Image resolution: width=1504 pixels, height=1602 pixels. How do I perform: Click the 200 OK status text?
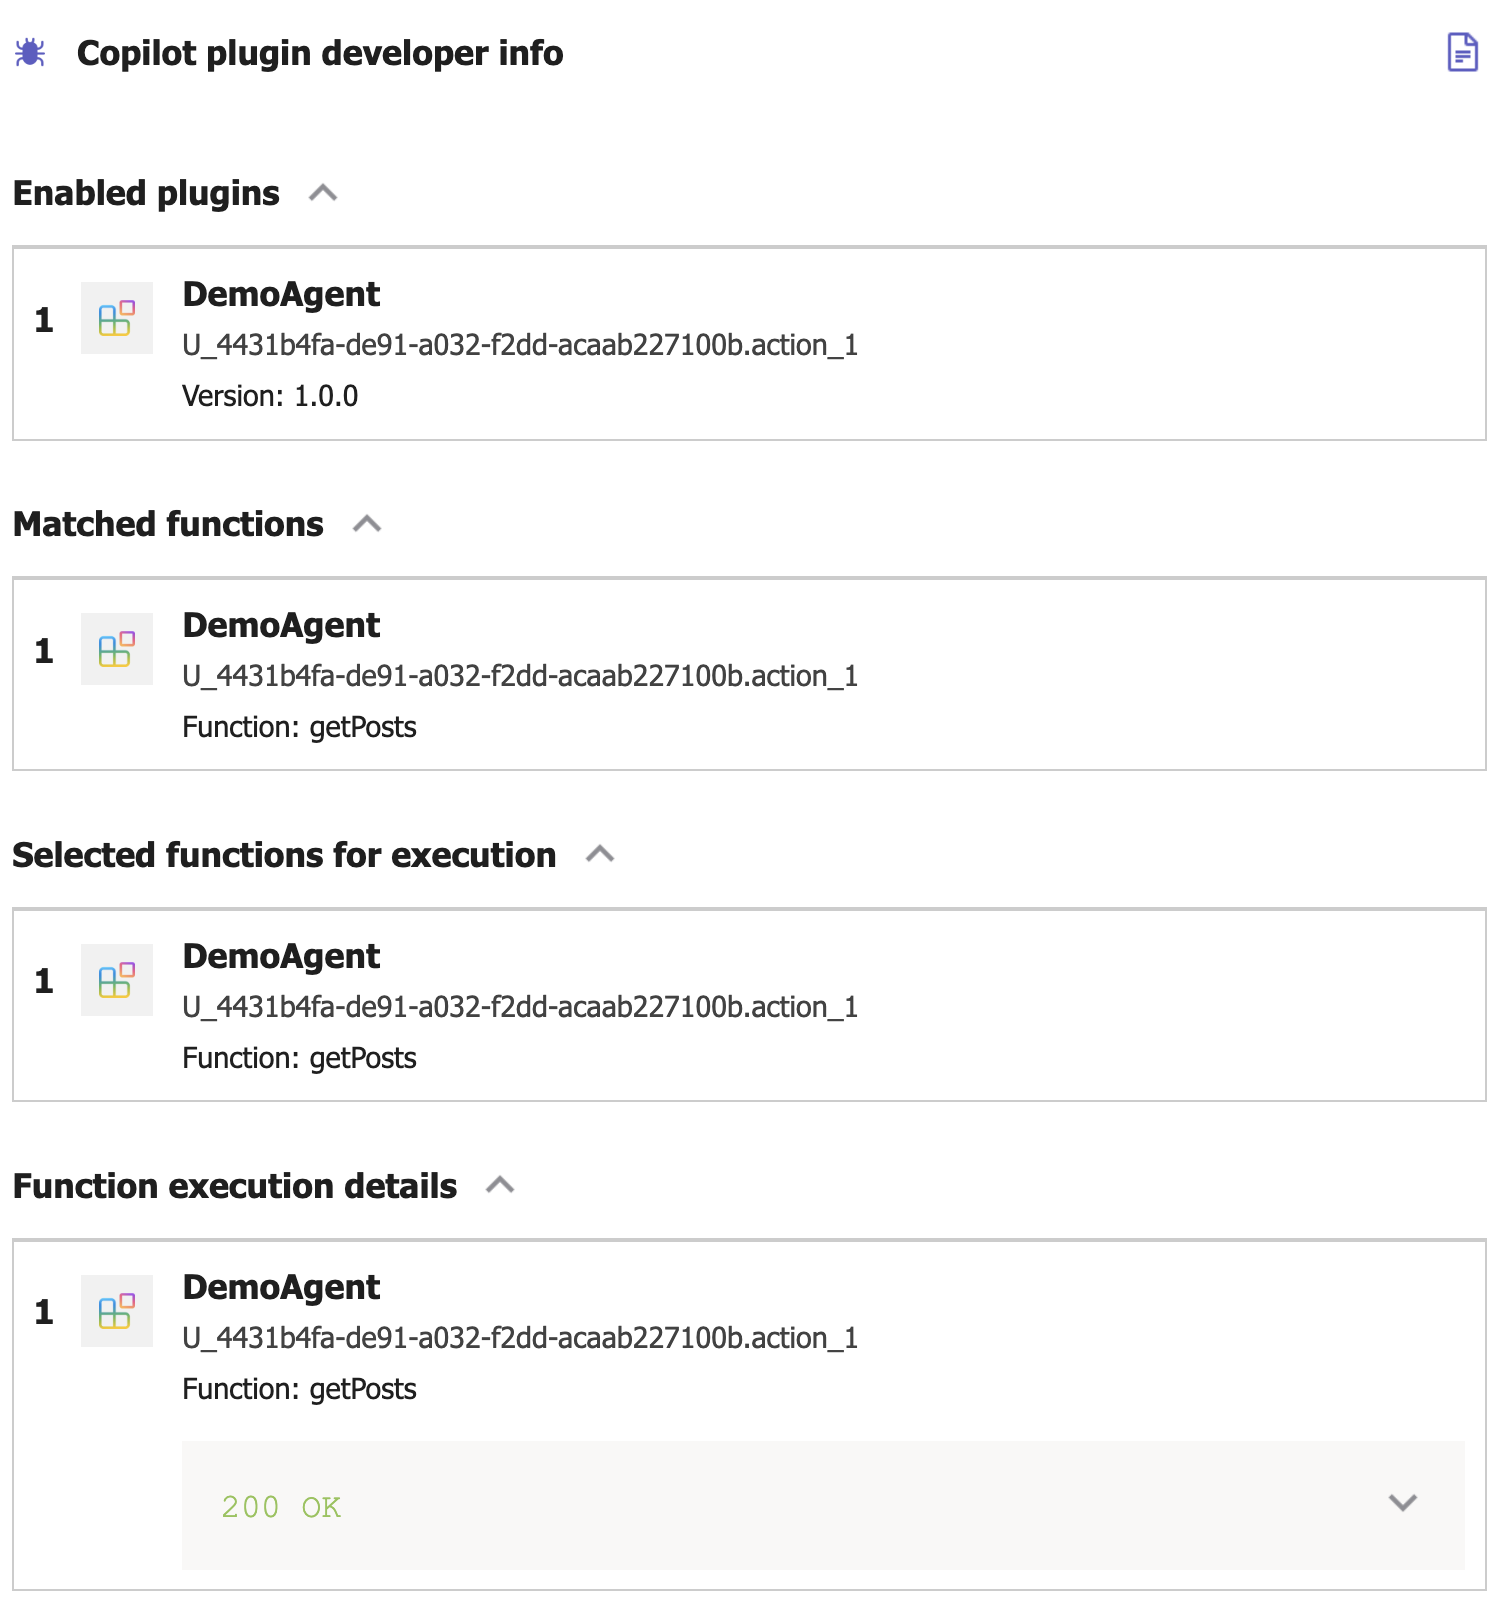point(281,1507)
